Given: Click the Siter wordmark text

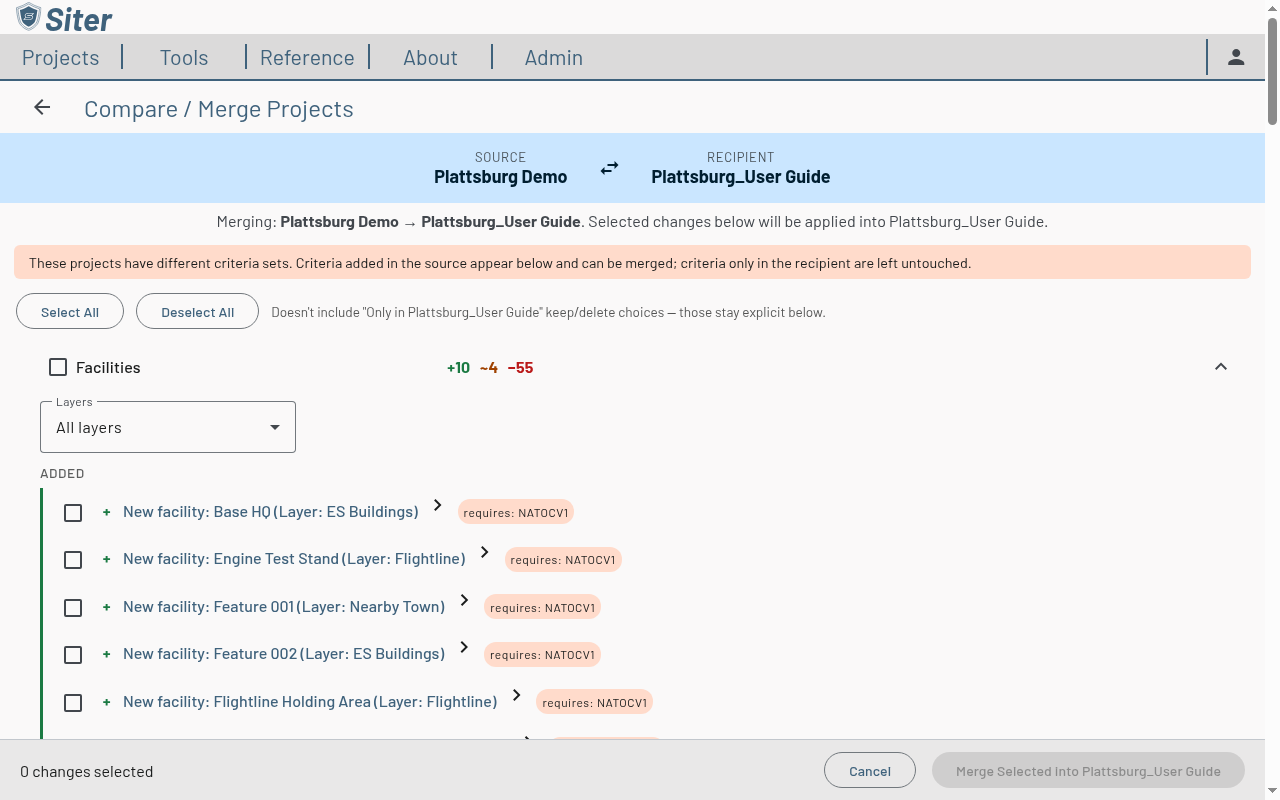Looking at the screenshot, I should coord(79,18).
